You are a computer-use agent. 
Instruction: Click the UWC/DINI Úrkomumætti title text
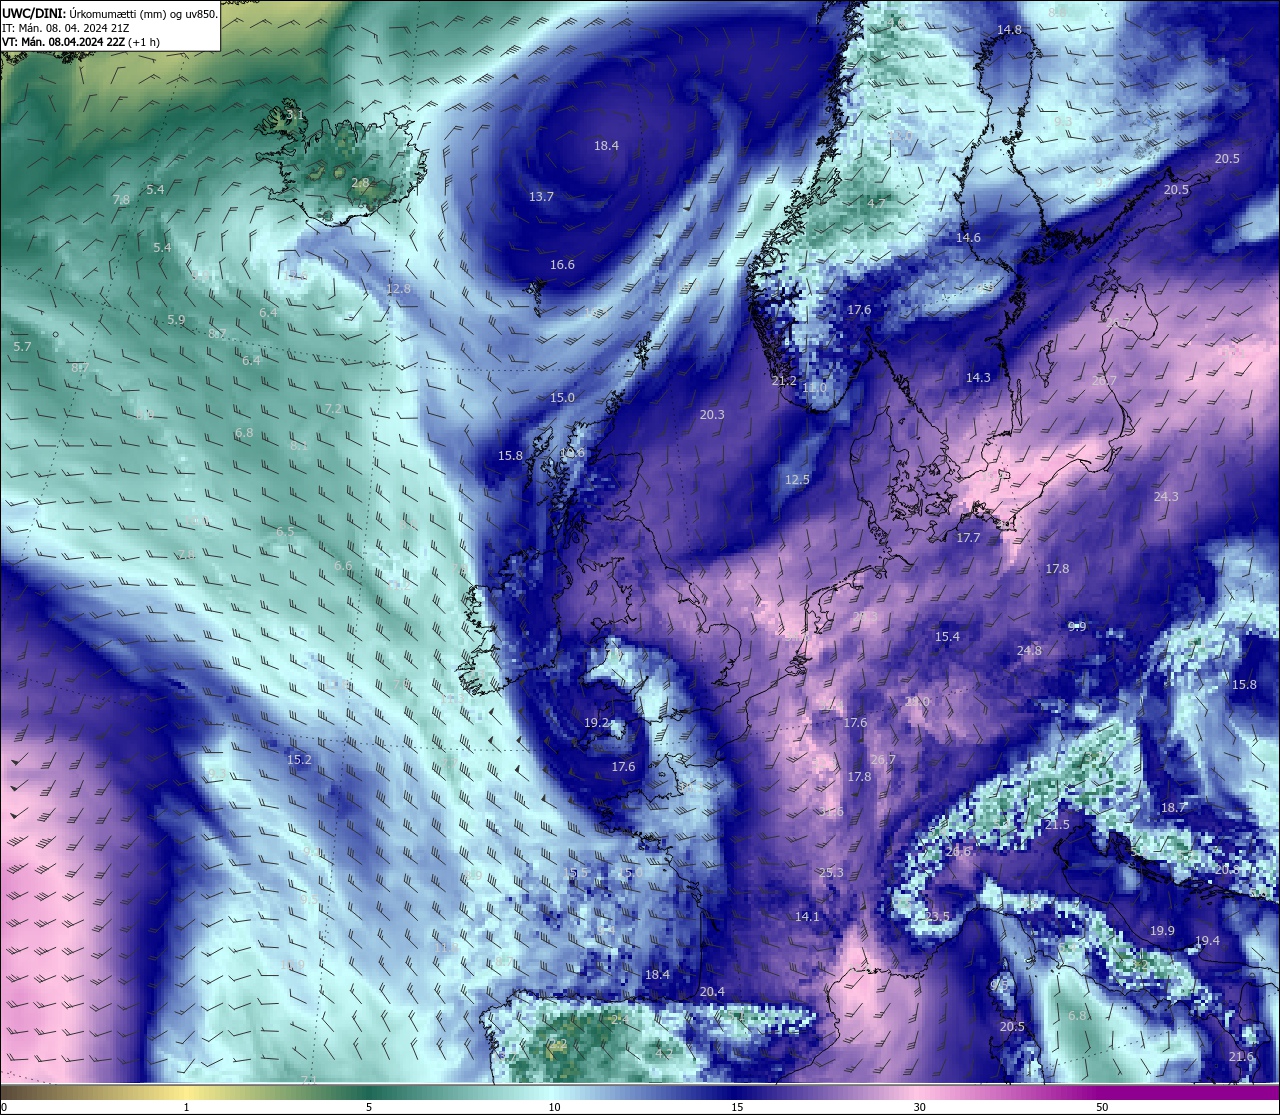[x=110, y=14]
